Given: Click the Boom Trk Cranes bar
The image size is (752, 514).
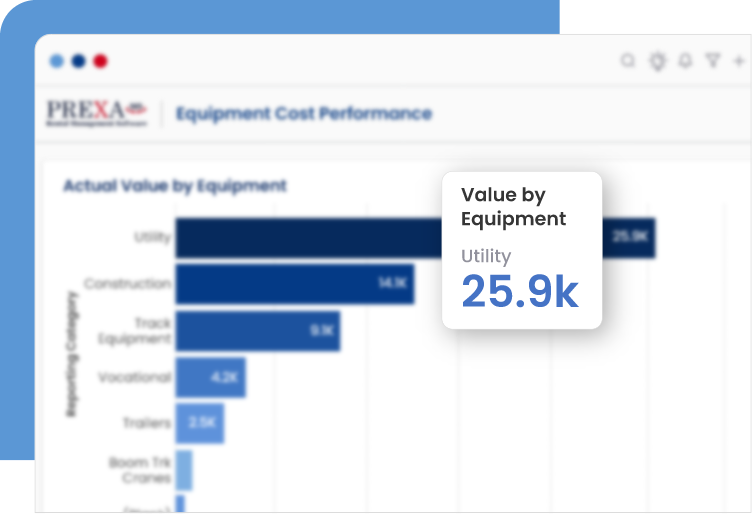Looking at the screenshot, I should (x=184, y=469).
